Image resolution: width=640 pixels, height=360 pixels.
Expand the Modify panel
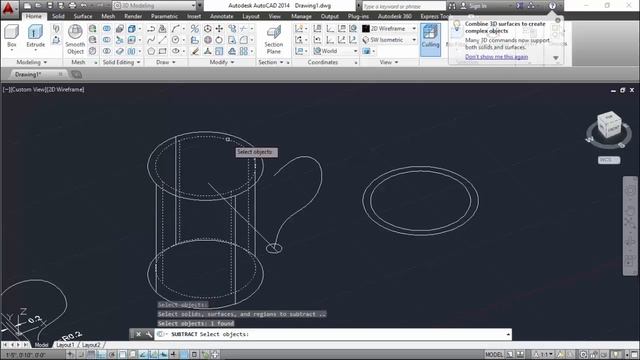tap(222, 62)
